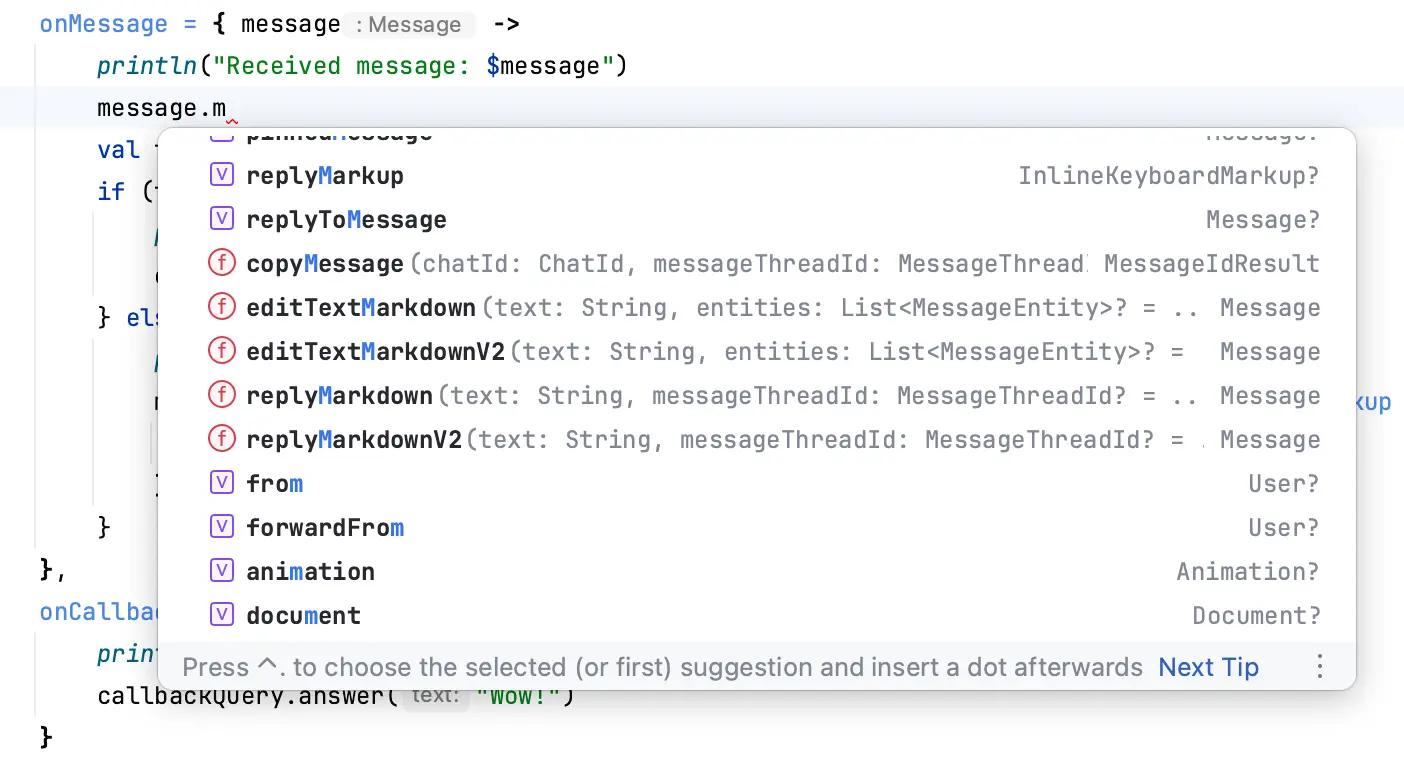The width and height of the screenshot is (1404, 762).
Task: Click the function icon beside editTextMarkdownV2
Action: pyautogui.click(x=221, y=350)
